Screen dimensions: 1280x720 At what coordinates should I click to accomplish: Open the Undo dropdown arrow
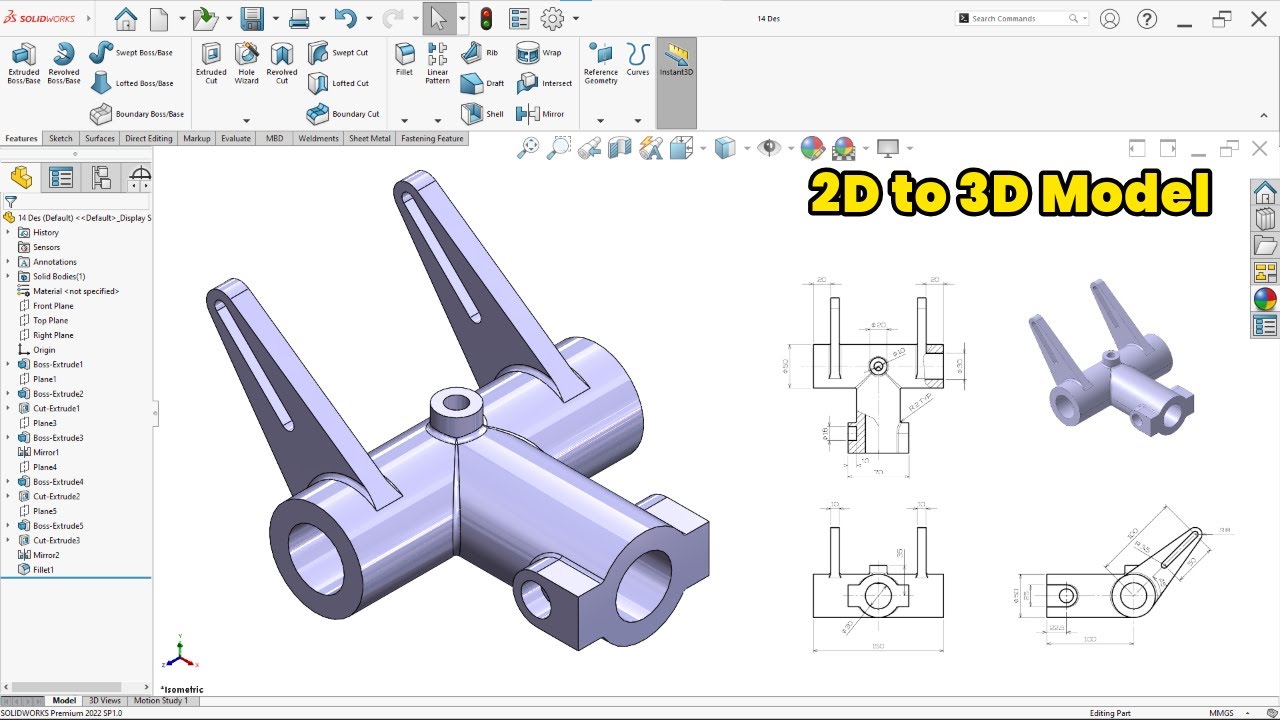click(368, 18)
